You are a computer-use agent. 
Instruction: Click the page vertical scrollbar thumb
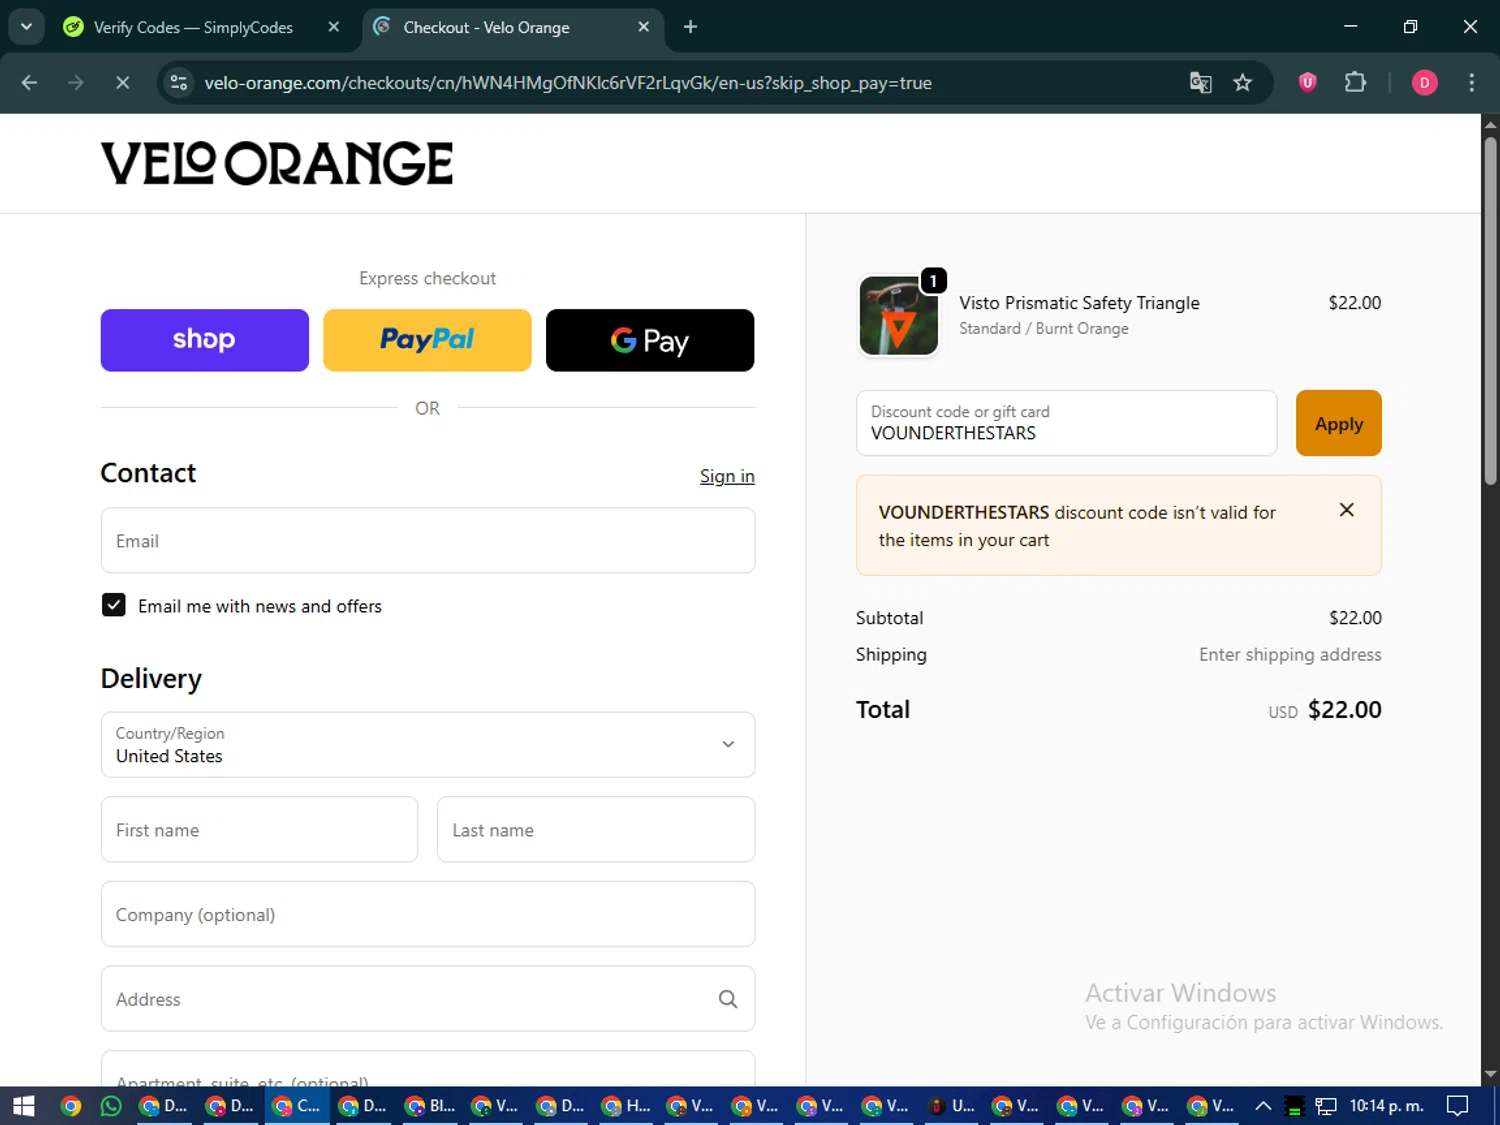pos(1490,310)
